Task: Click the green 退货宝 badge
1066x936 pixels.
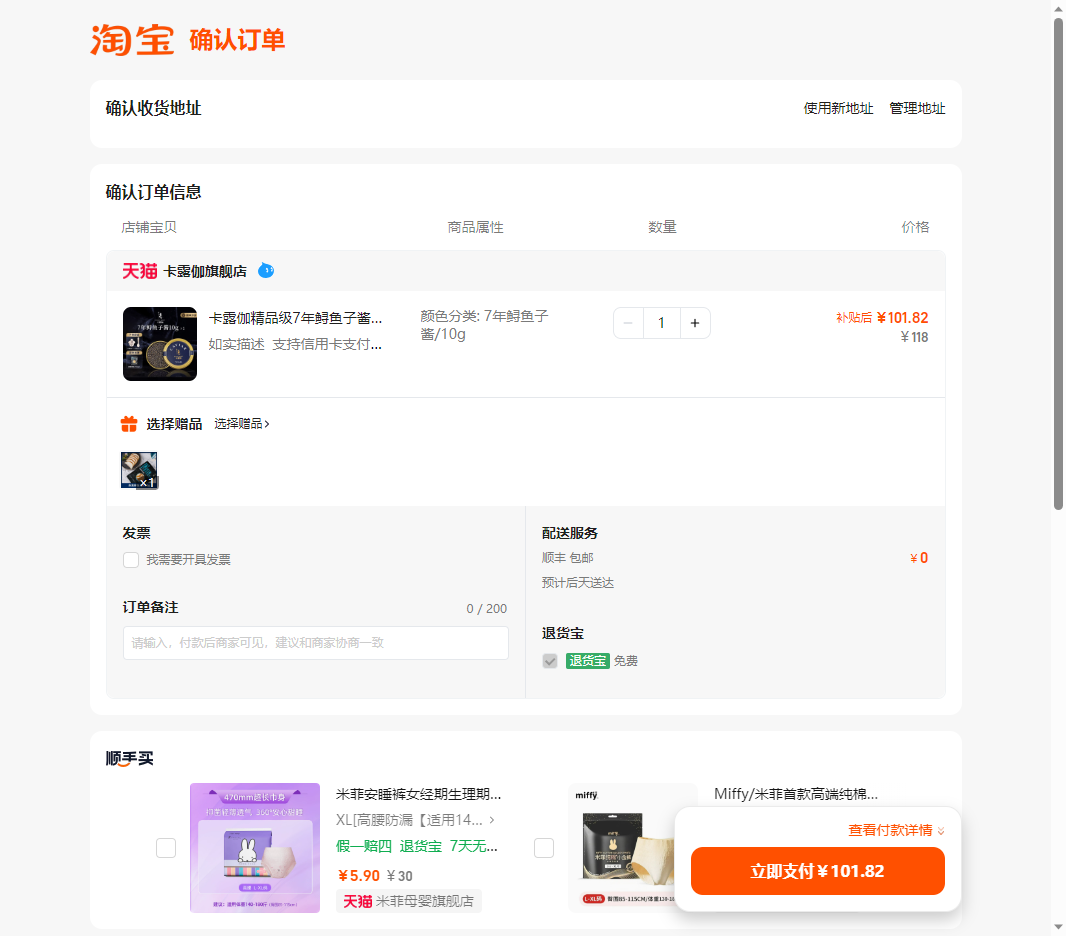Action: pos(587,661)
